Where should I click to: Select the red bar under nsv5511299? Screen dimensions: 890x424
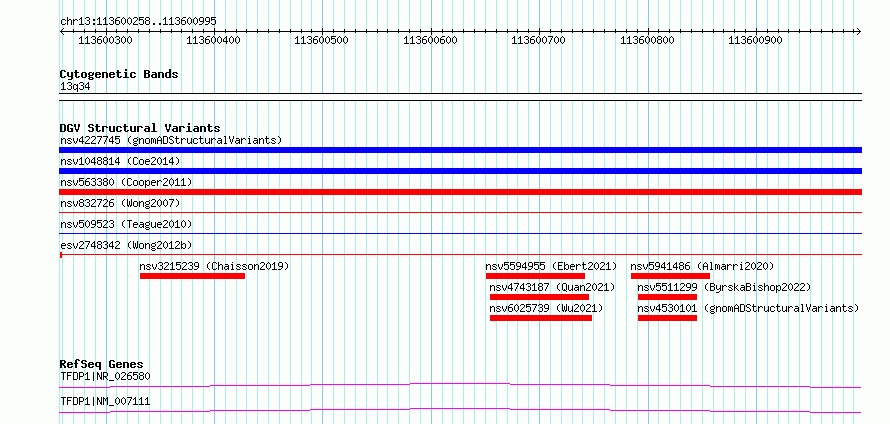tap(668, 297)
